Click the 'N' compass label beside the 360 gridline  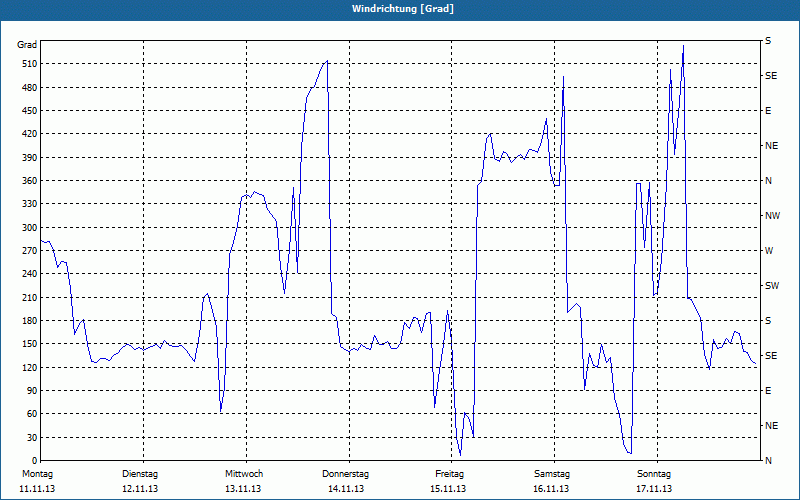768,181
